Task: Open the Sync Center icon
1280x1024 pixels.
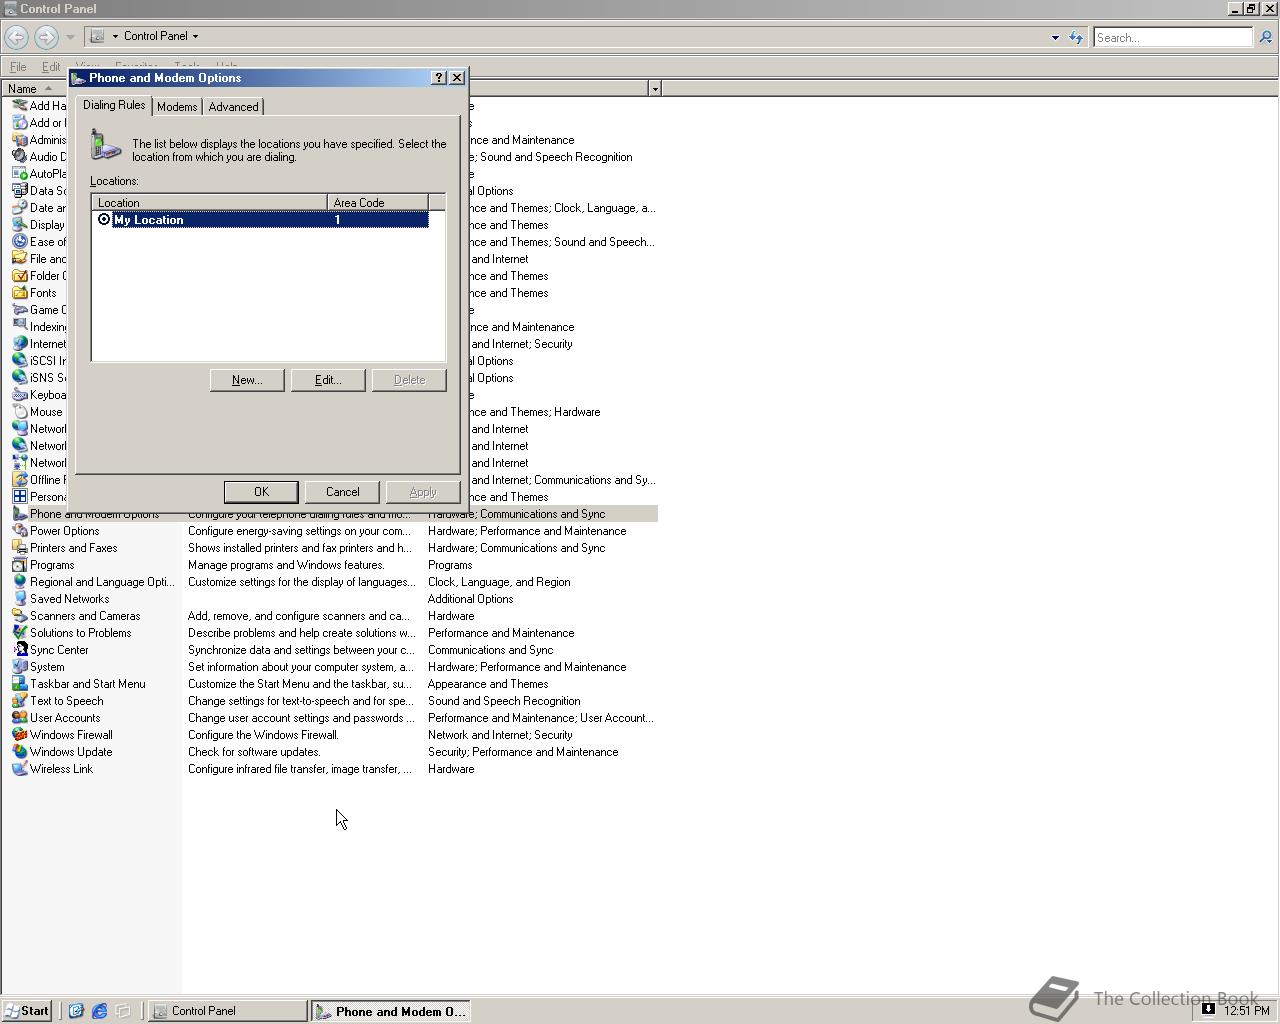Action: [20, 650]
